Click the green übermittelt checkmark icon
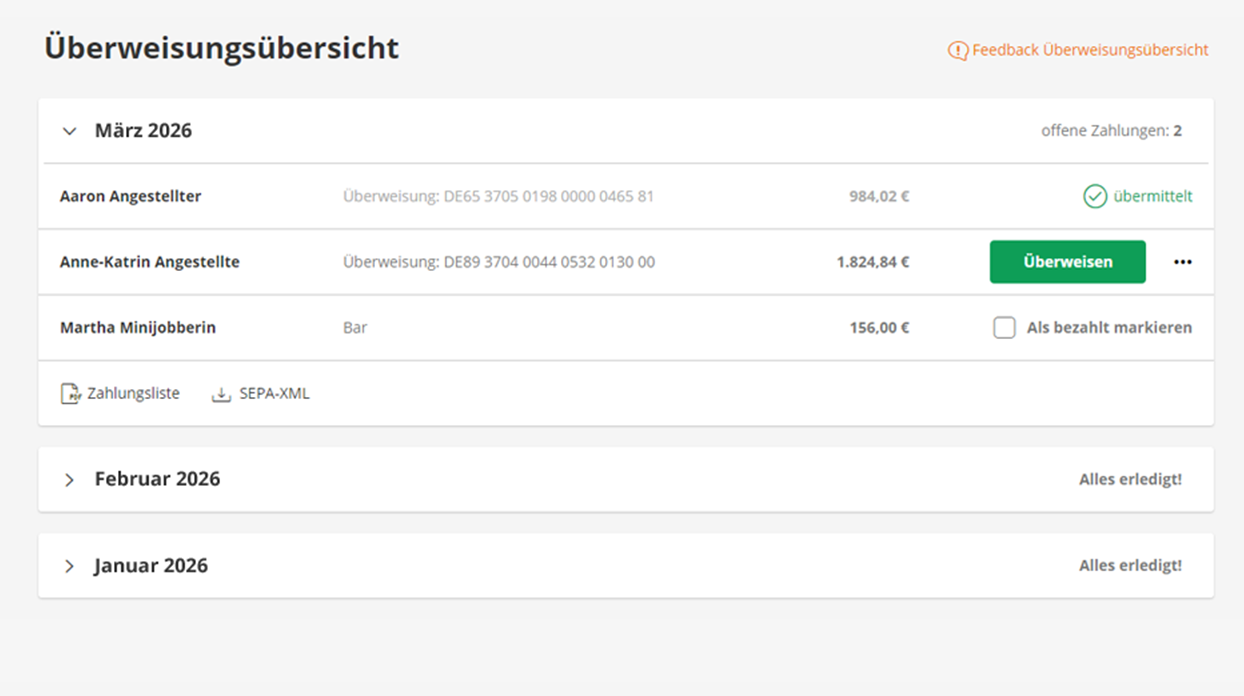 [1095, 197]
